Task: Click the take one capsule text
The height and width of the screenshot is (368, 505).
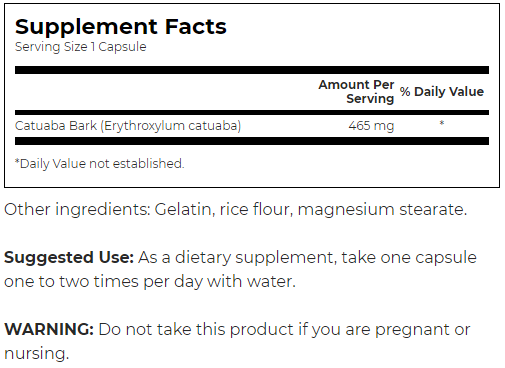Action: [x=409, y=258]
